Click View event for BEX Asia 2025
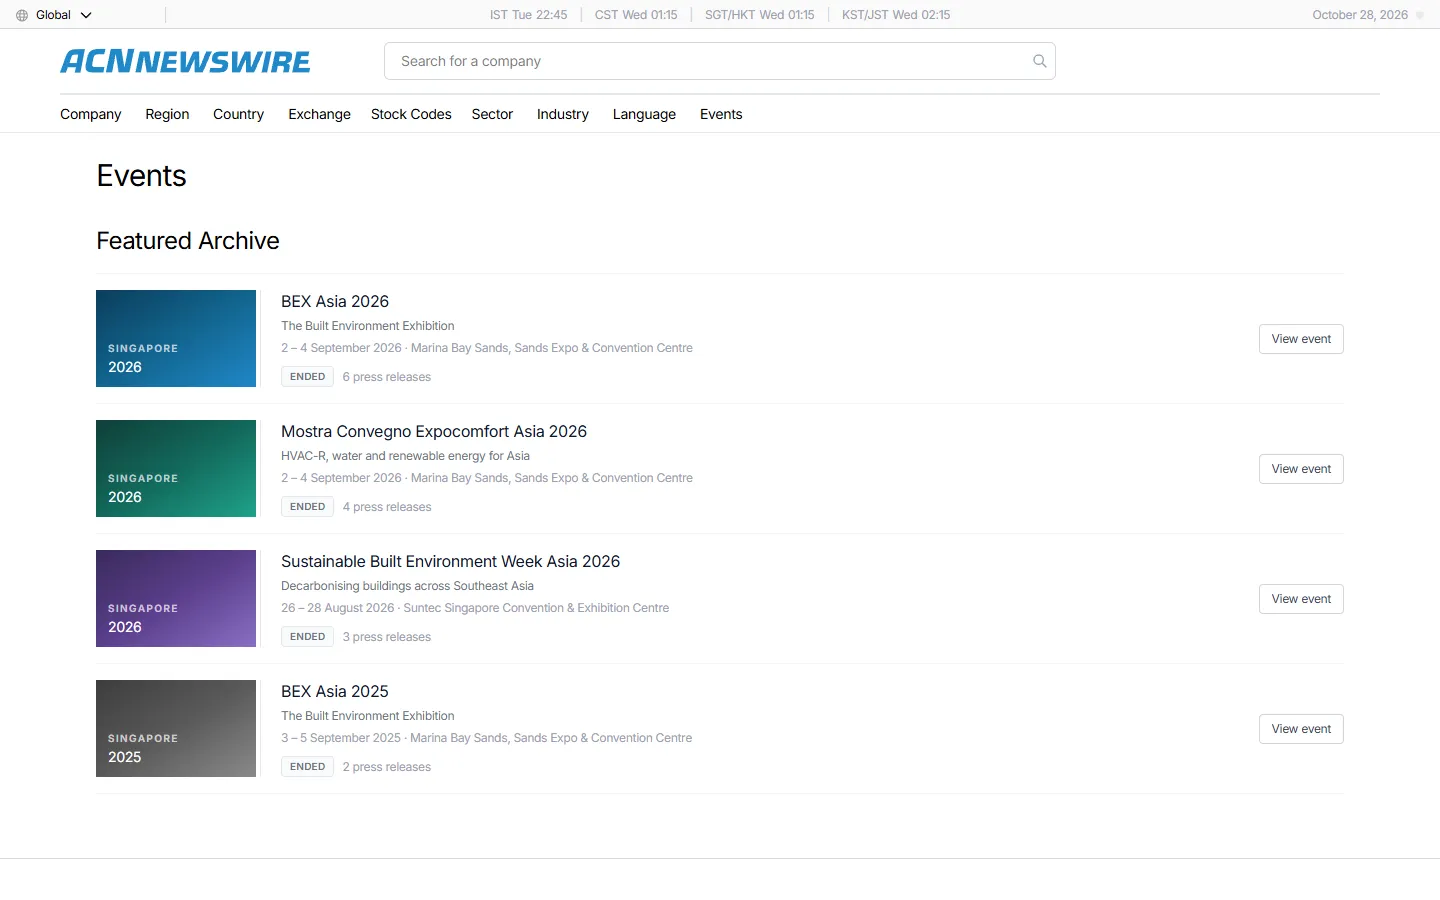Screen dimensions: 1440x900 pos(1301,729)
